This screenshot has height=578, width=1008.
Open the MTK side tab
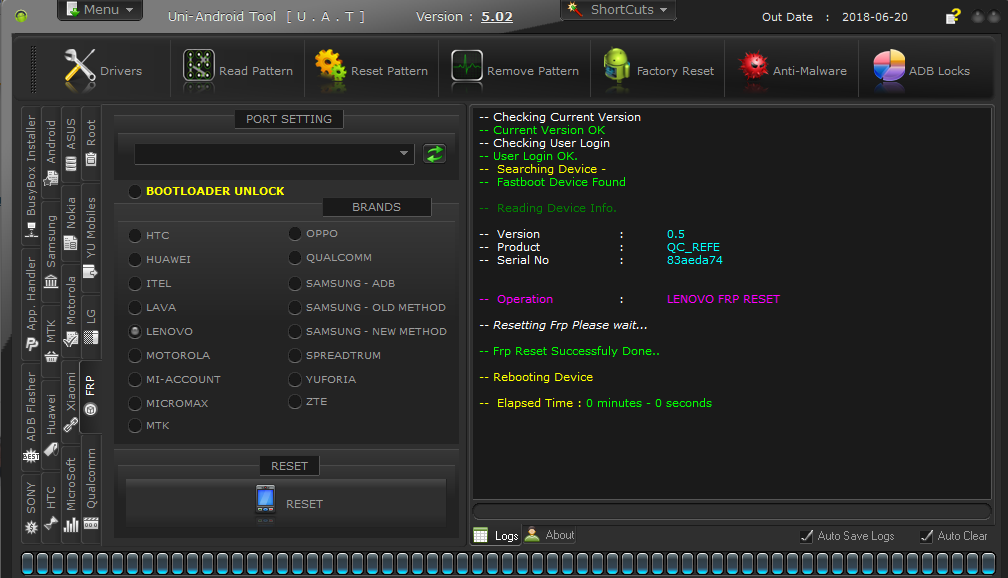pyautogui.click(x=51, y=341)
